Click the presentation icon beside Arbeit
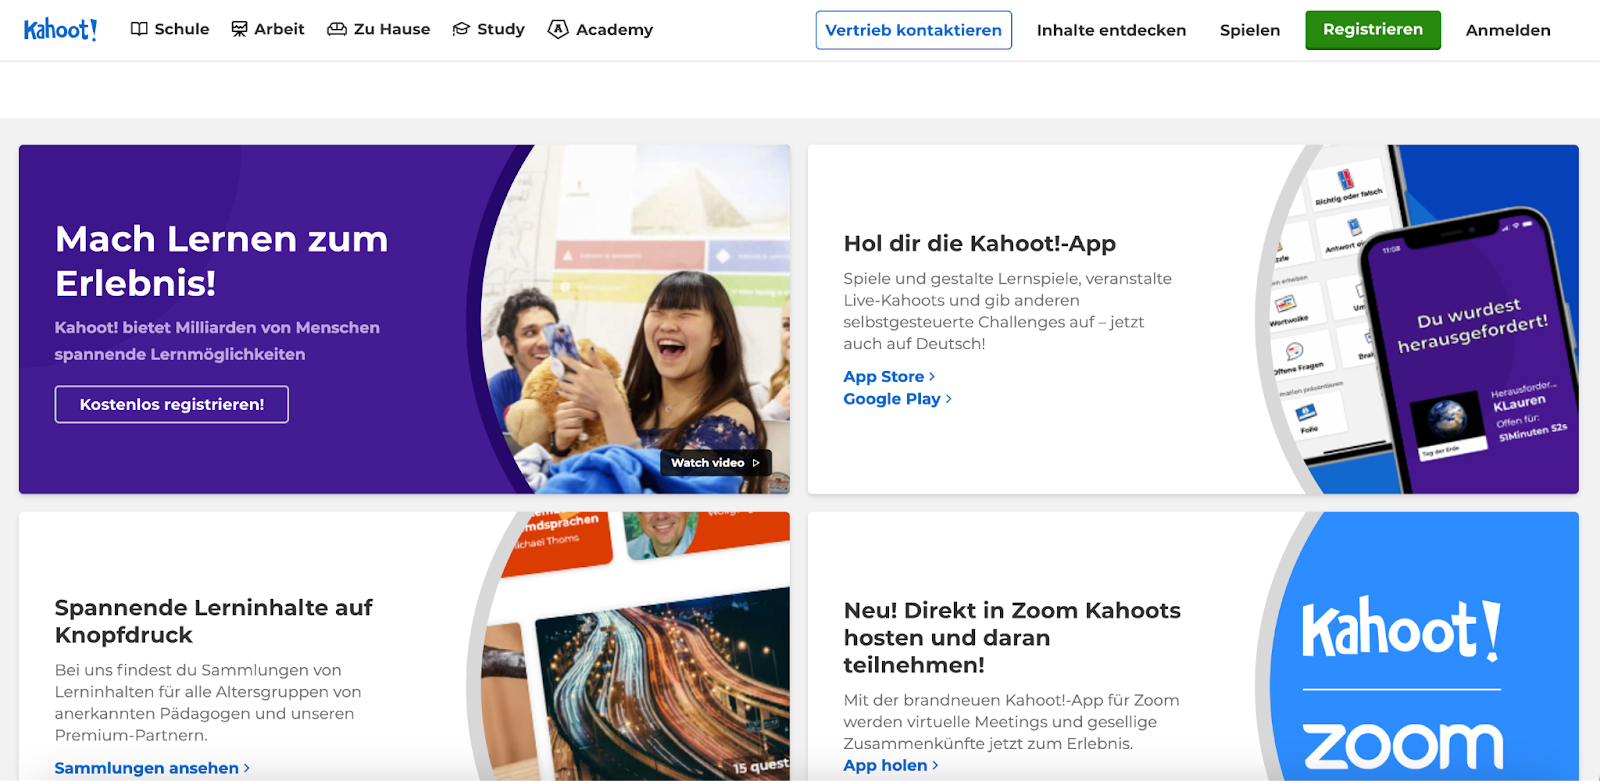 239,29
